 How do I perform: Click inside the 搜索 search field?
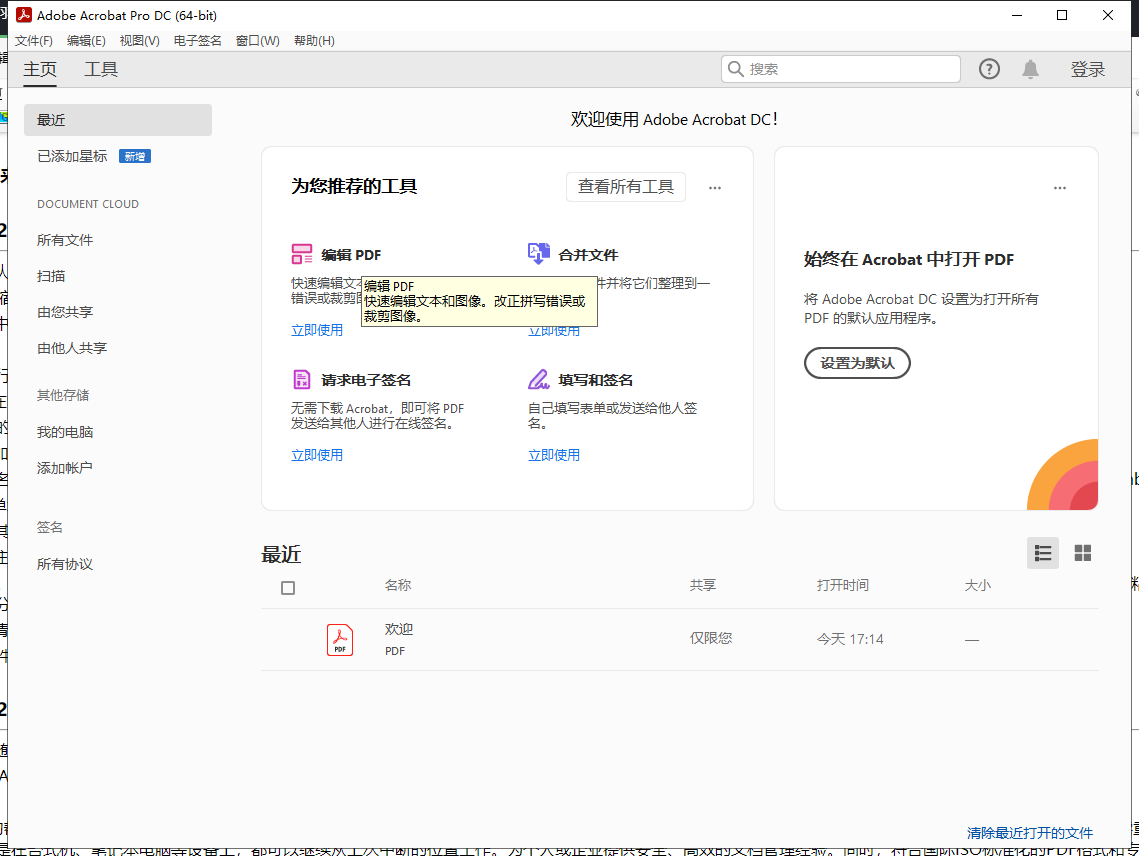[x=840, y=68]
